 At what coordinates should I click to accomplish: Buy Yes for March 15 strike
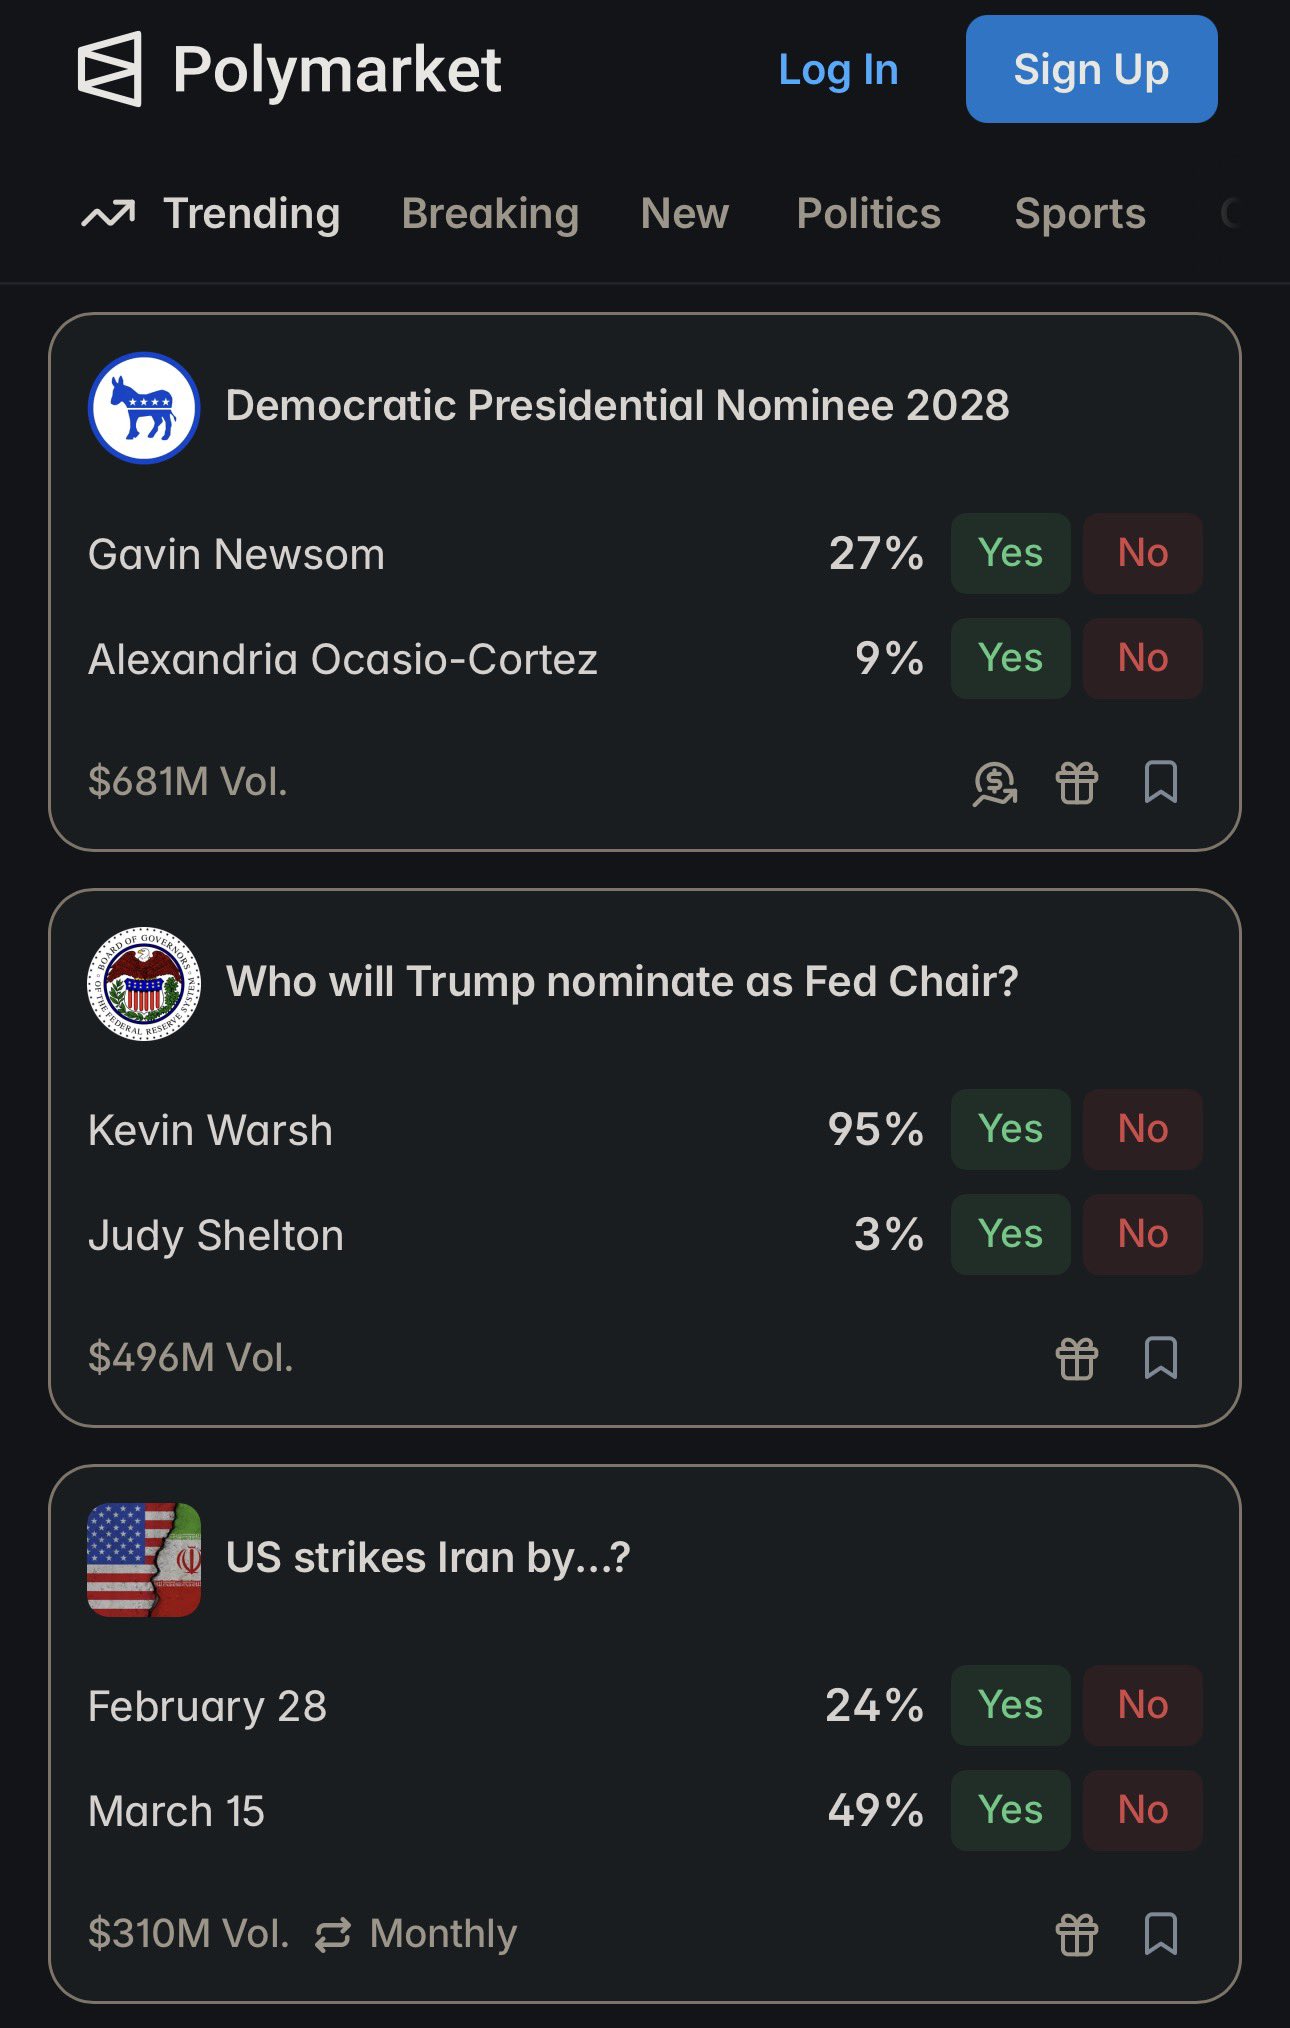coord(1010,1810)
